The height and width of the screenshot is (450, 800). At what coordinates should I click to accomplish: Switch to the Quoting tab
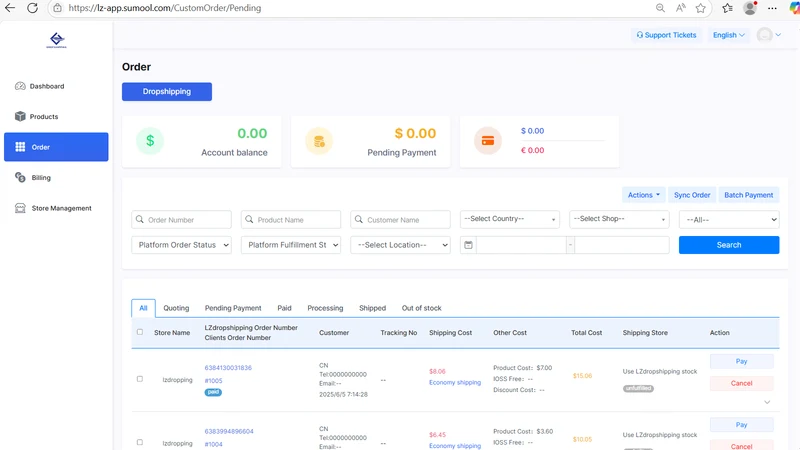click(x=176, y=308)
